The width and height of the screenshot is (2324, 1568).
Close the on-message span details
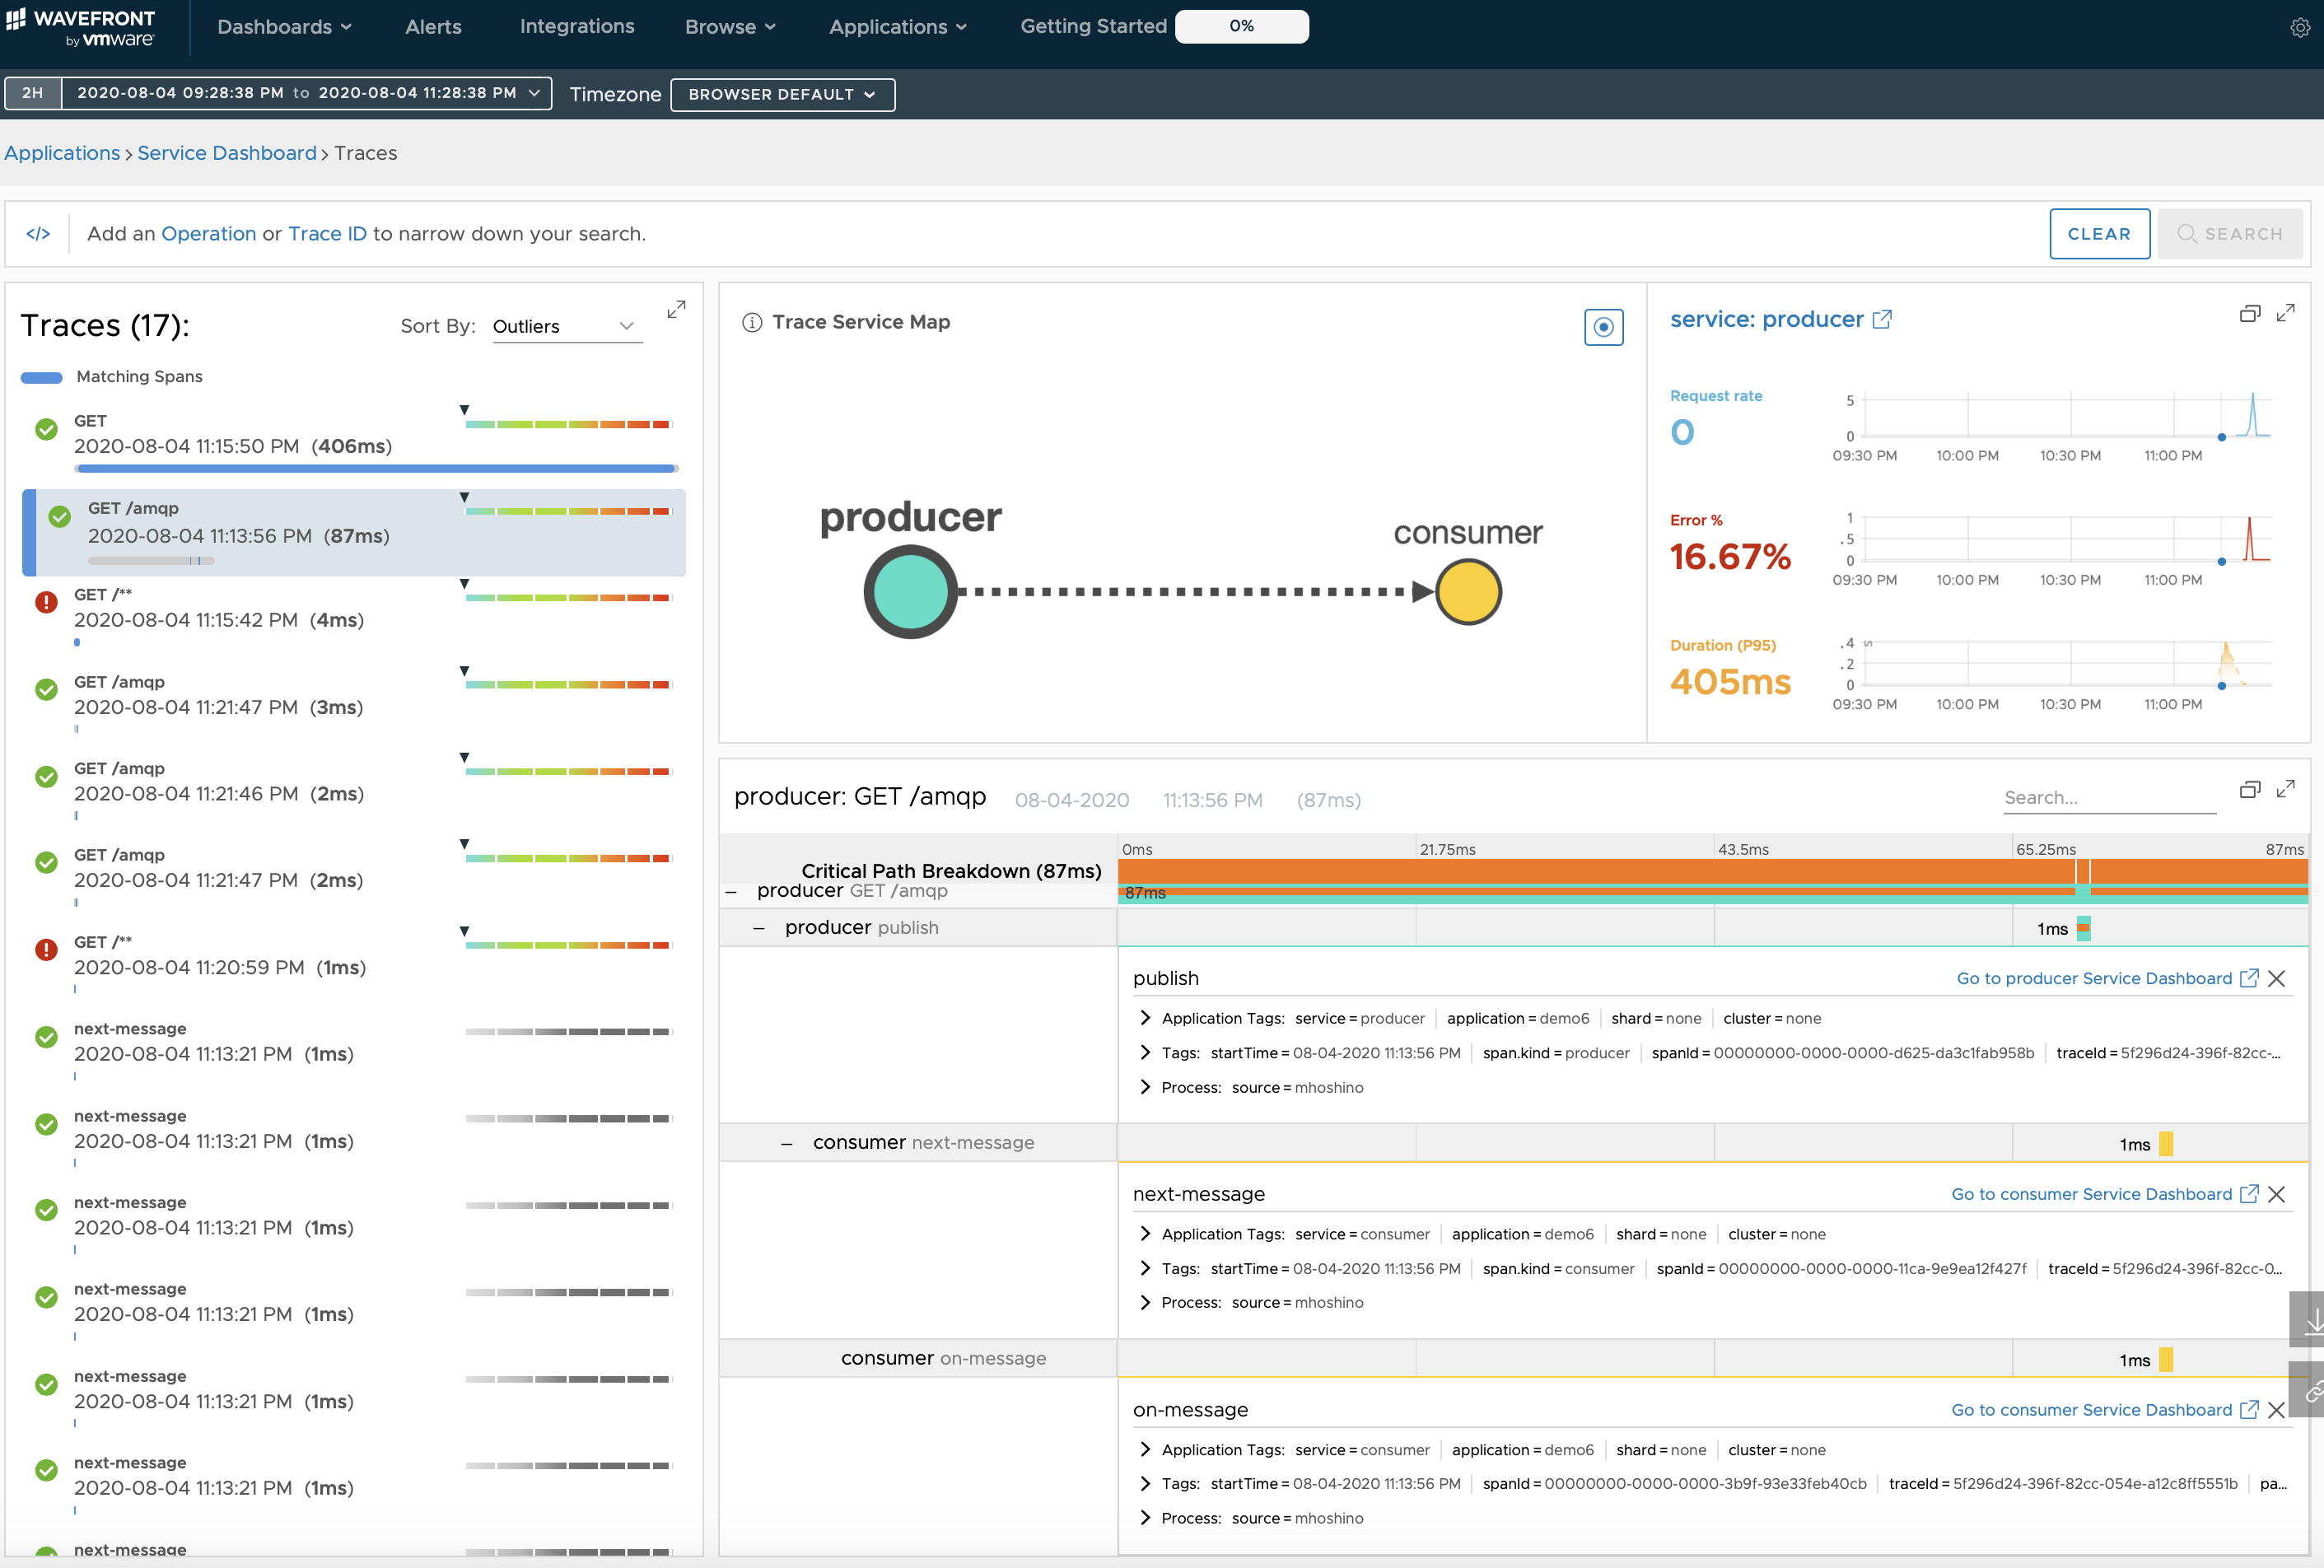pos(2276,1409)
